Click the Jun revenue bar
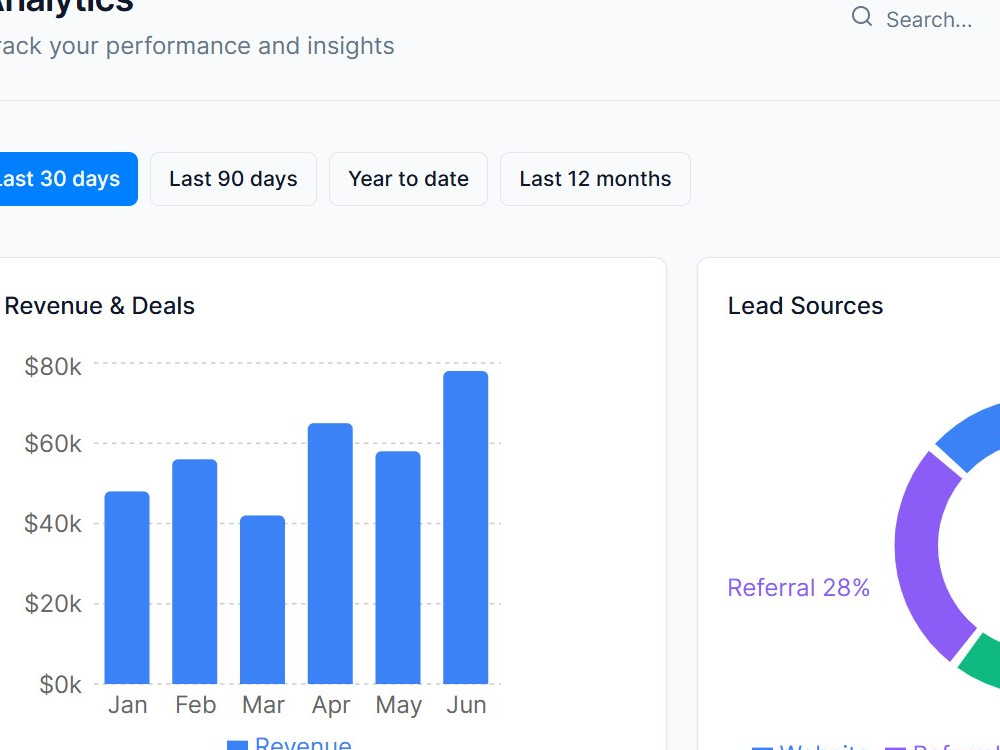 pos(466,527)
